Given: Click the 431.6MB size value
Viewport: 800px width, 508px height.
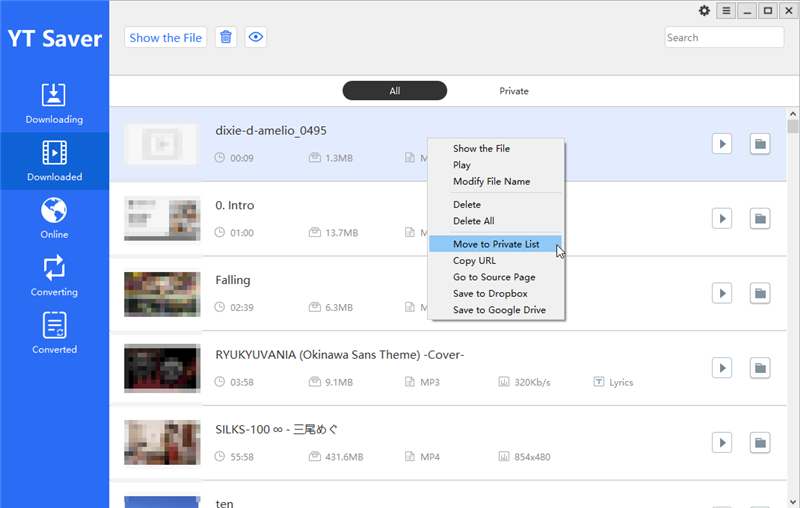Looking at the screenshot, I should point(344,457).
